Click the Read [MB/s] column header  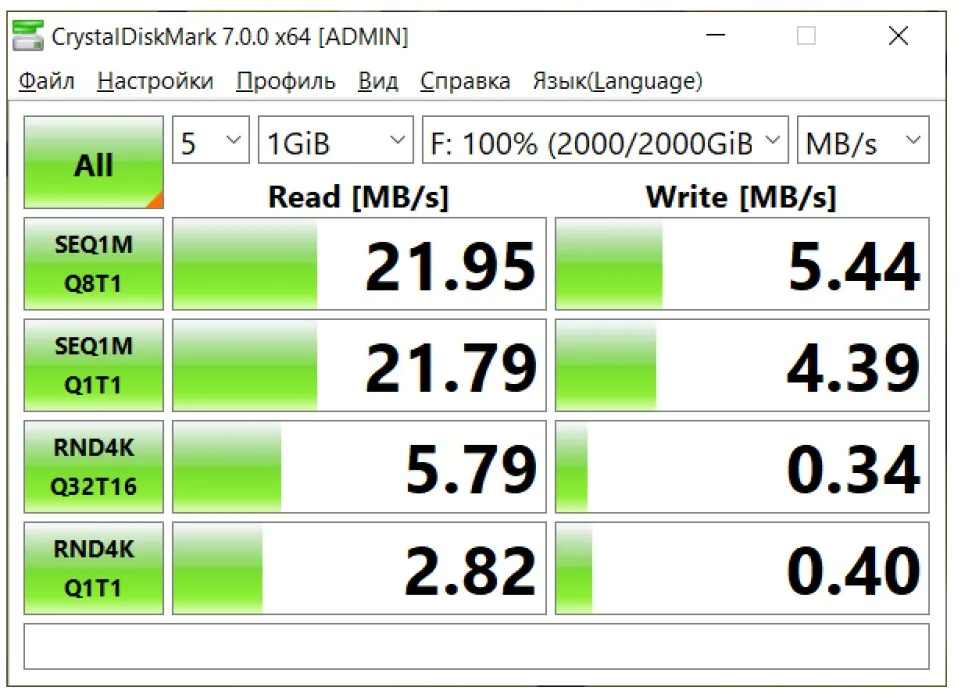359,197
